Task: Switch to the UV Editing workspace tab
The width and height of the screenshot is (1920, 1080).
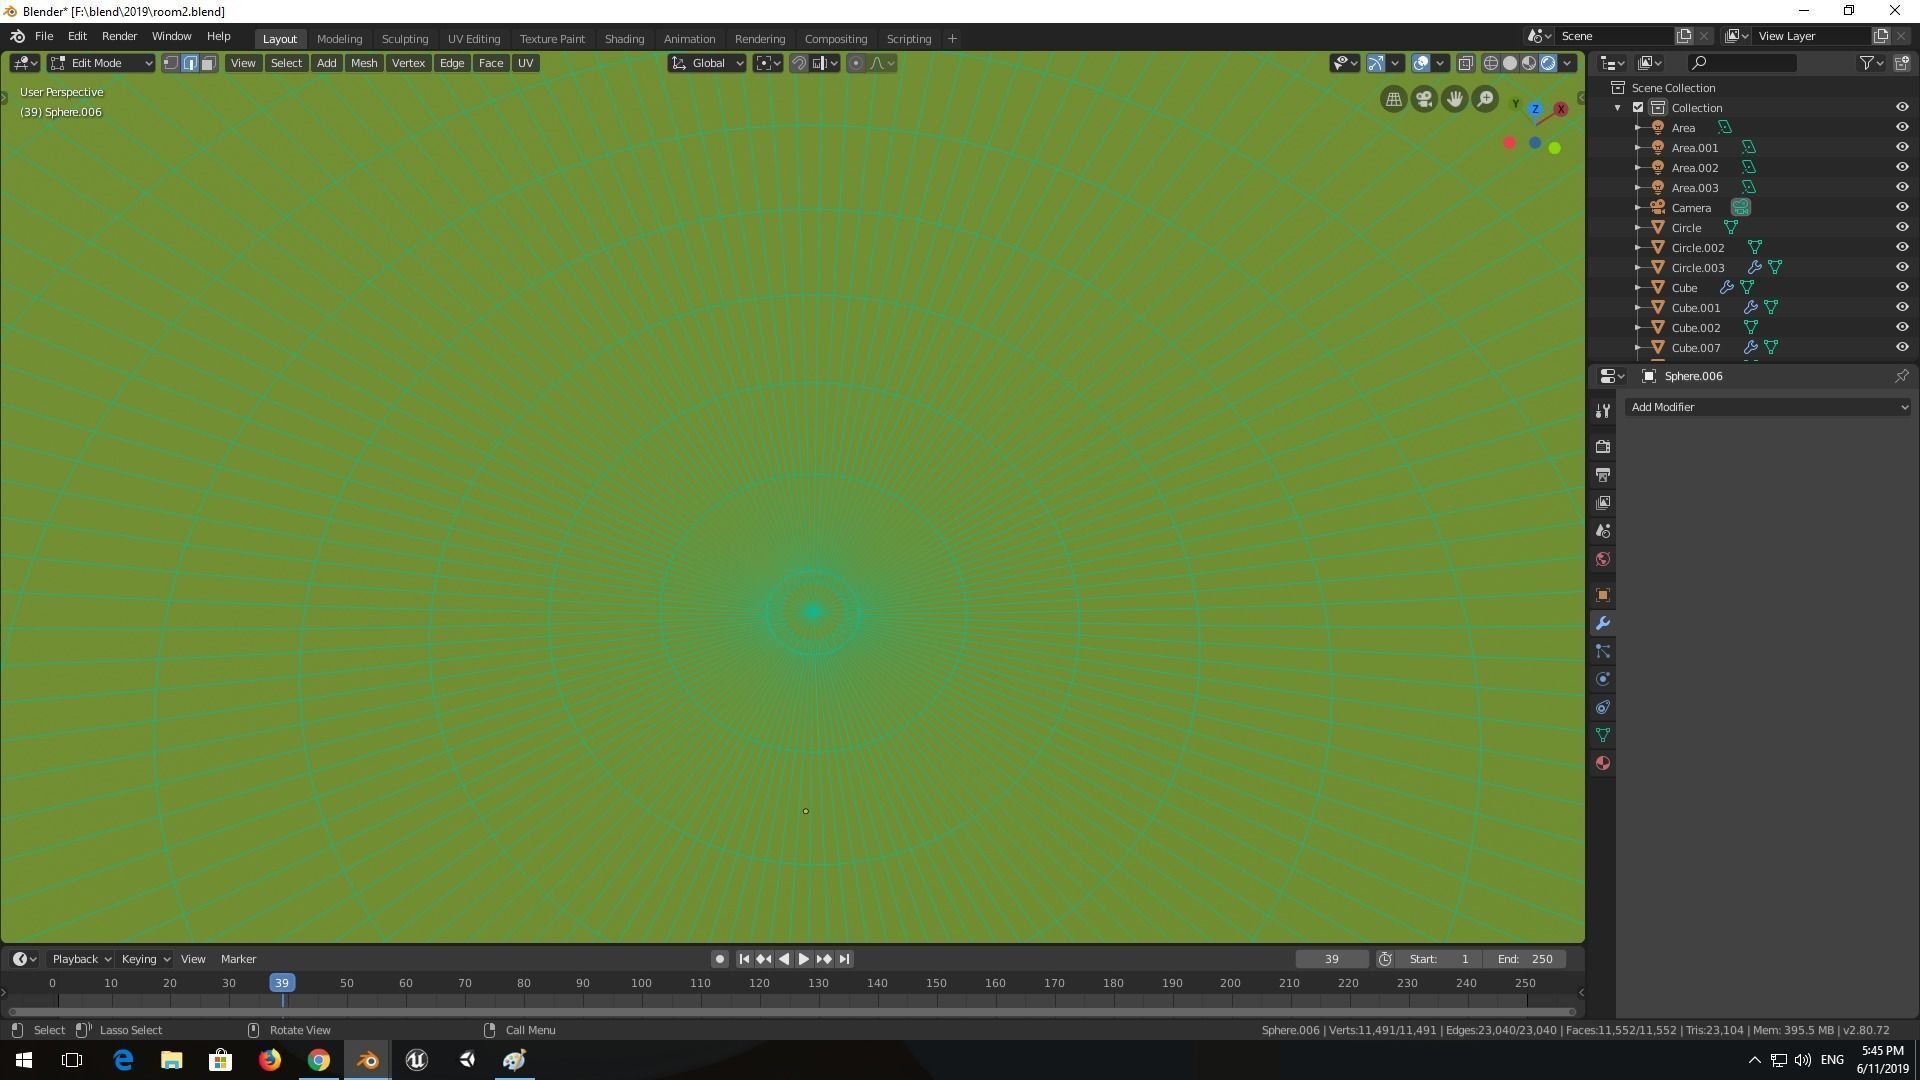Action: [473, 39]
